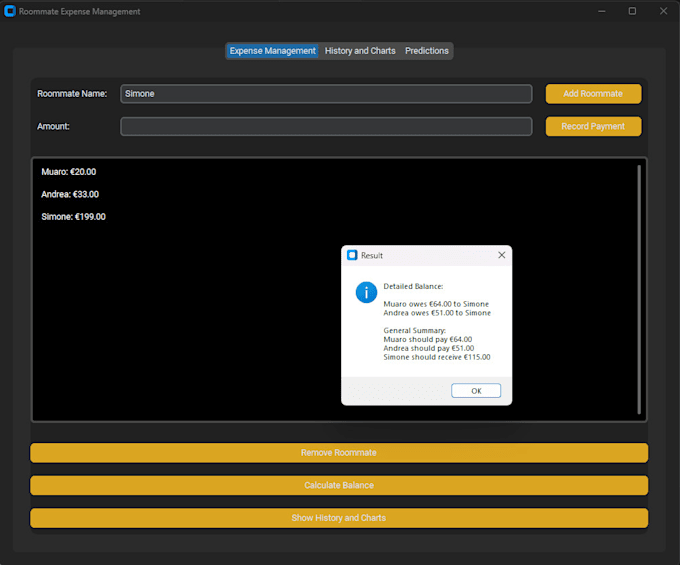Screen dimensions: 680x565
Task: Select the Muaro €20.00 entry
Action: pos(69,172)
